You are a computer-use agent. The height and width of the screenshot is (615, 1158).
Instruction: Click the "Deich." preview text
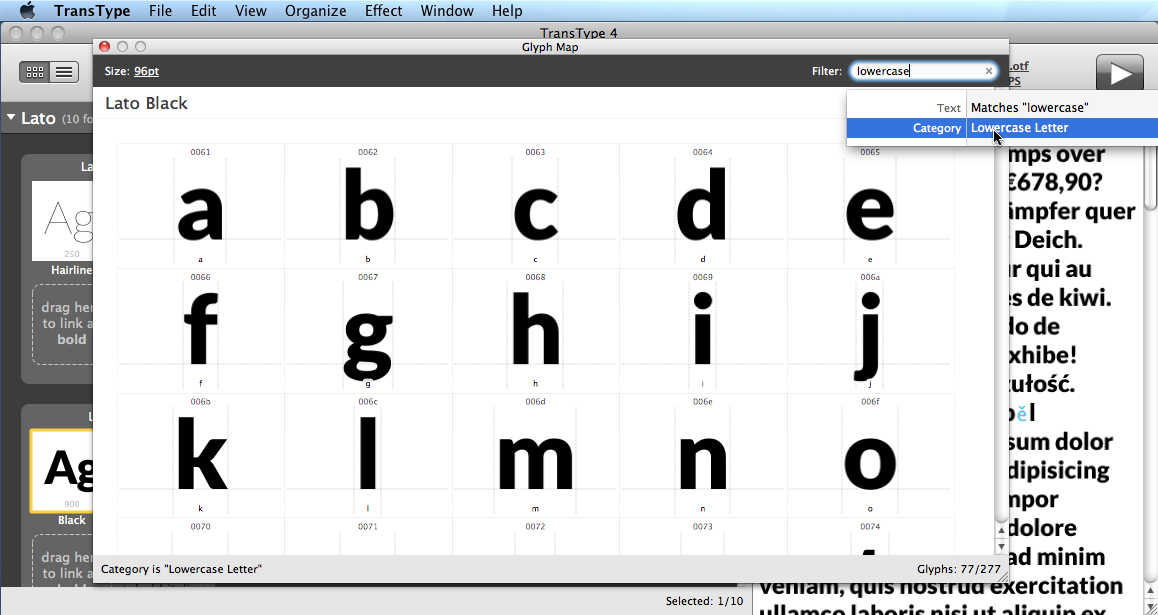pos(1049,240)
